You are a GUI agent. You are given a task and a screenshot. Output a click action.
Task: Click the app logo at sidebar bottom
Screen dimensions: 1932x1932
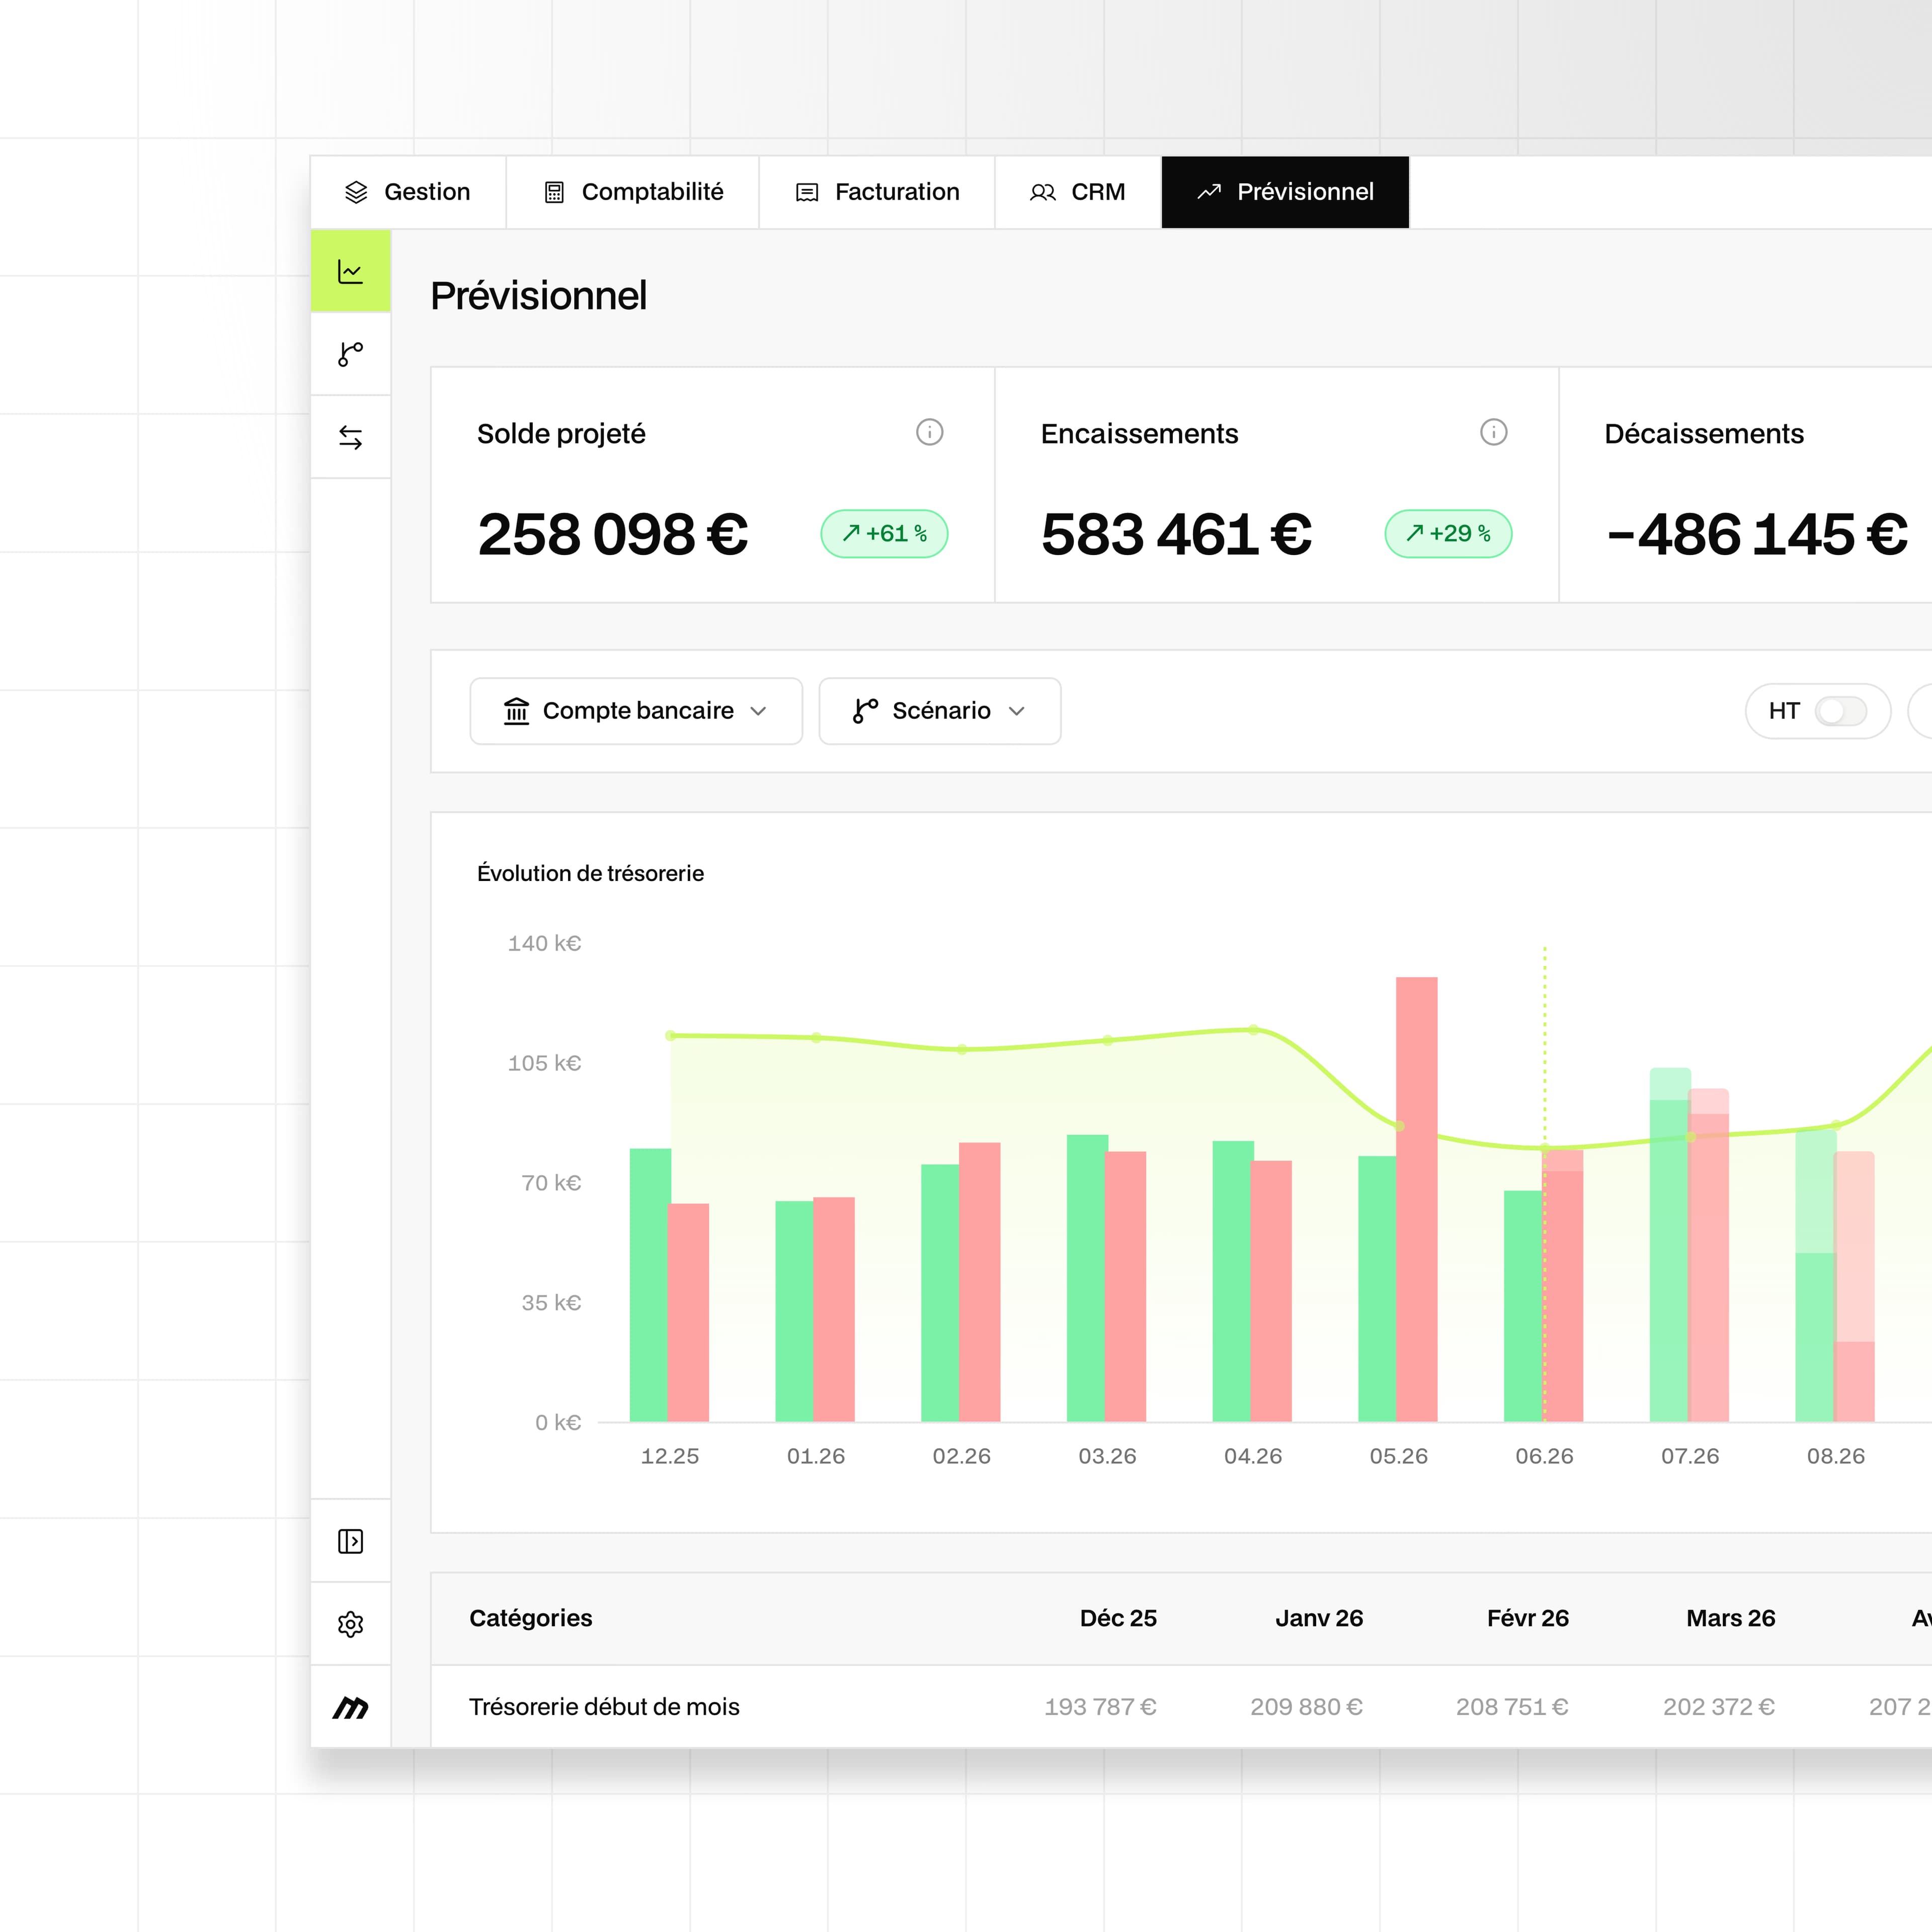click(x=350, y=1707)
